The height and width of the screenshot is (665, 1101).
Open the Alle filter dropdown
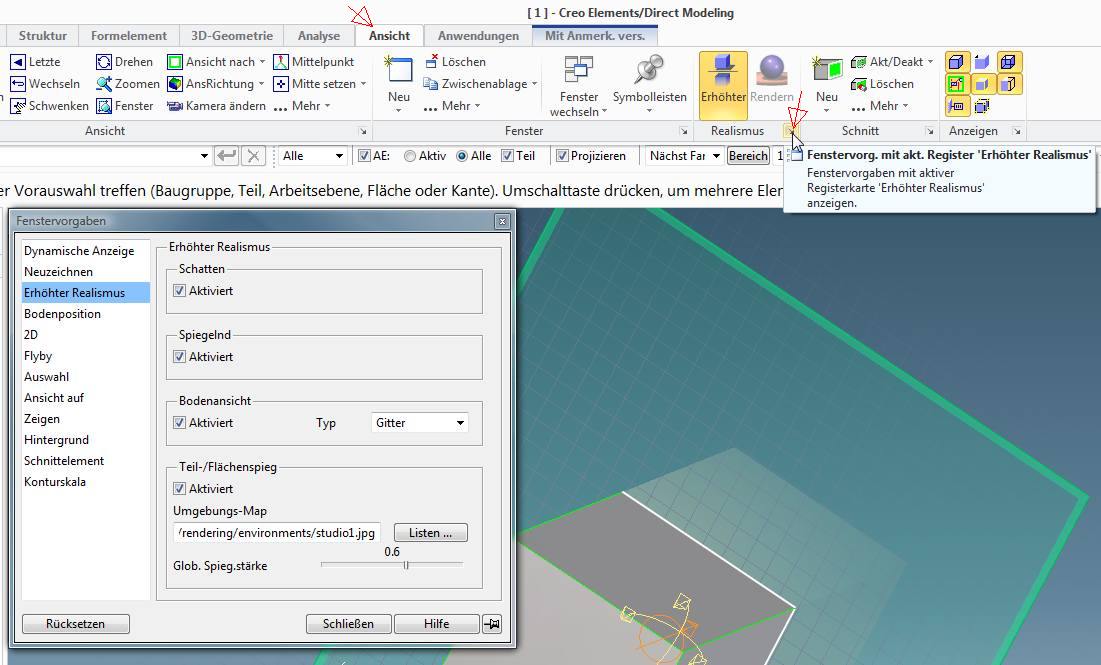[339, 156]
